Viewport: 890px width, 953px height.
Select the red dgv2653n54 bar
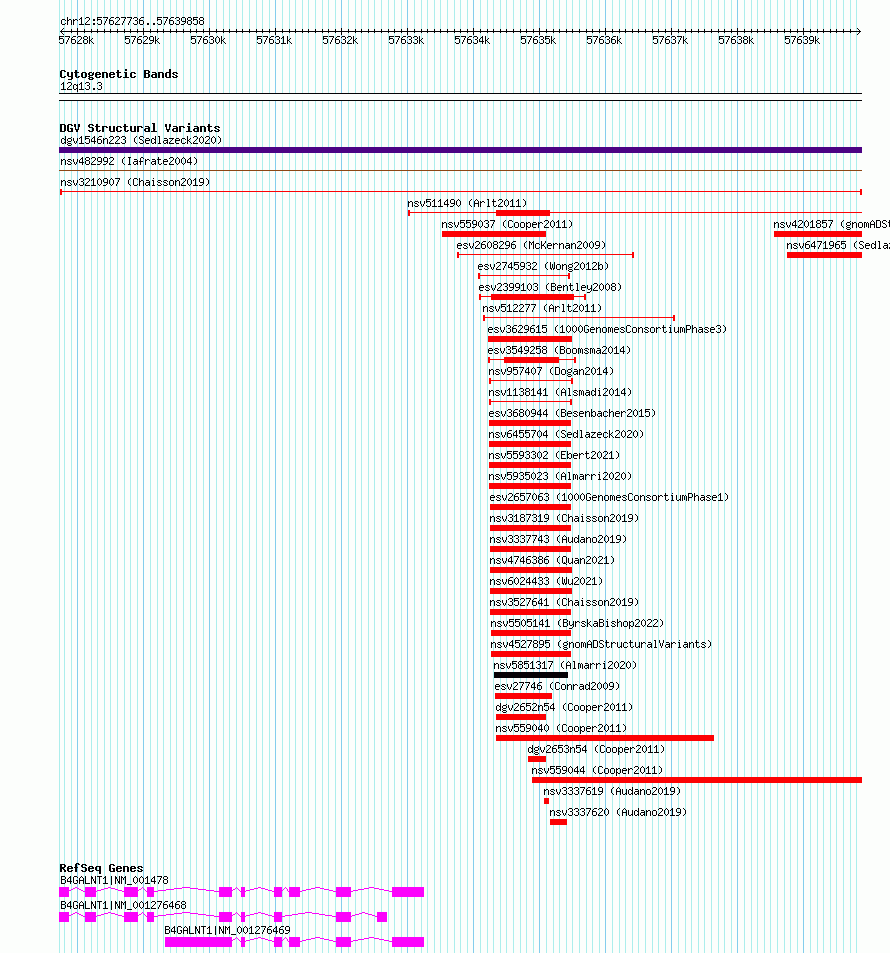[x=537, y=759]
